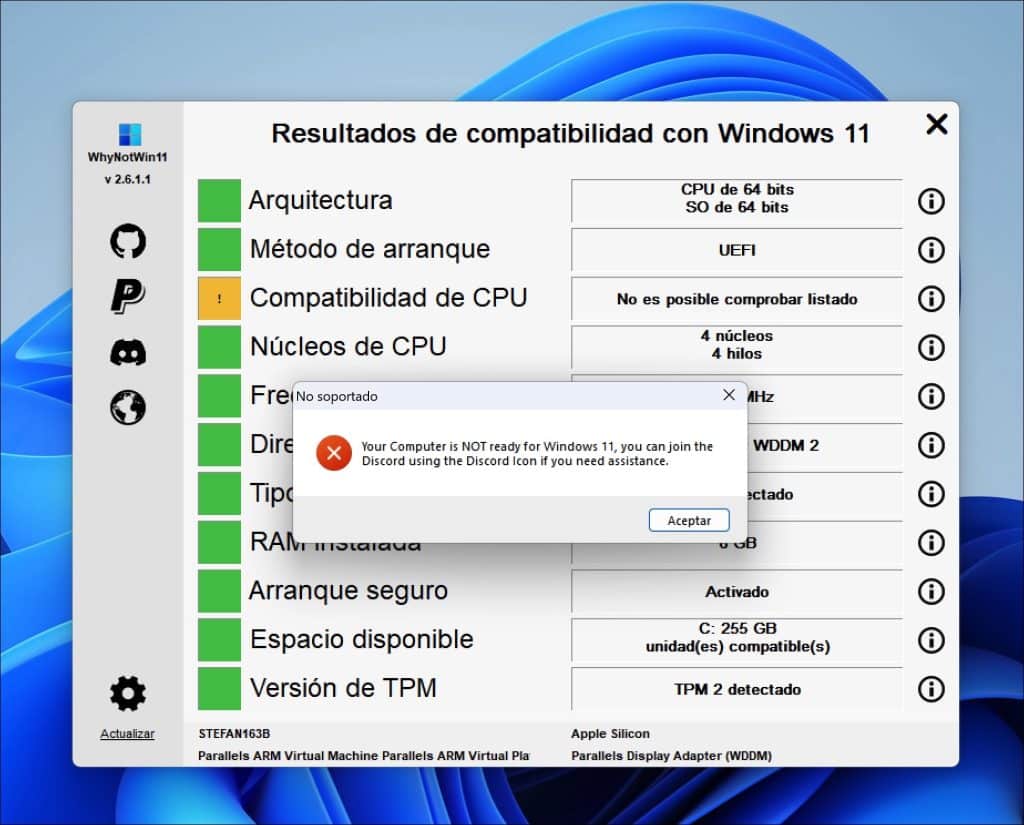
Task: Join Discord via the Discord icon
Action: coord(128,353)
